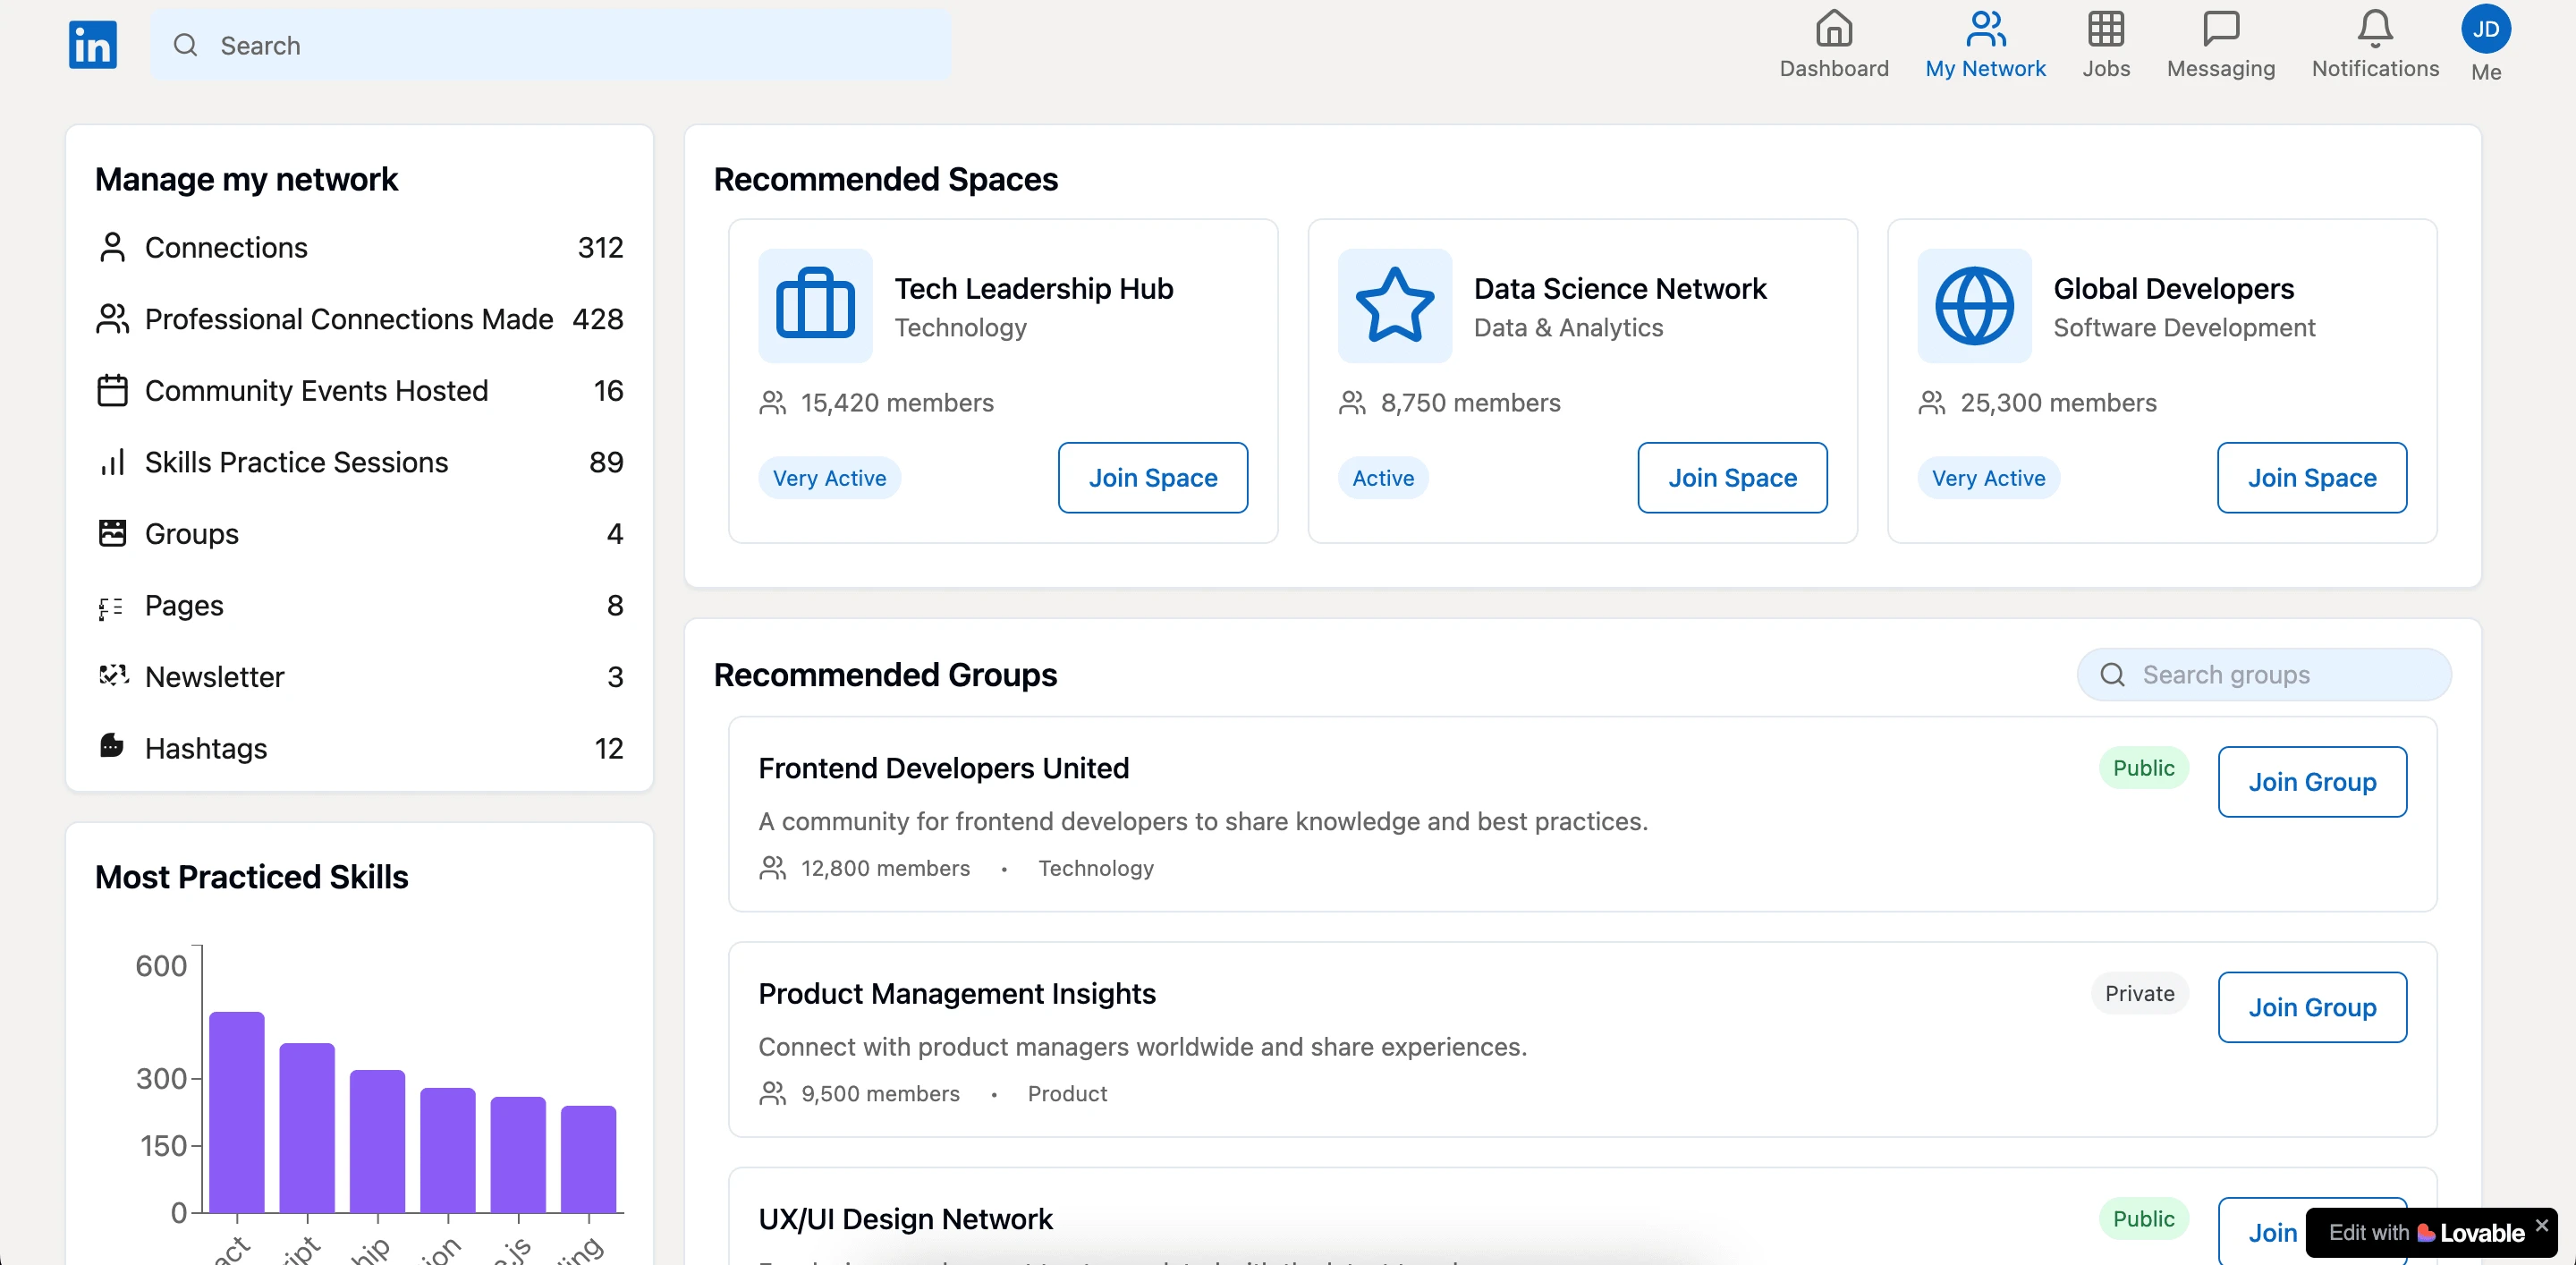2576x1265 pixels.
Task: Click the Skills Practice Sessions bar-chart icon
Action: coord(112,462)
